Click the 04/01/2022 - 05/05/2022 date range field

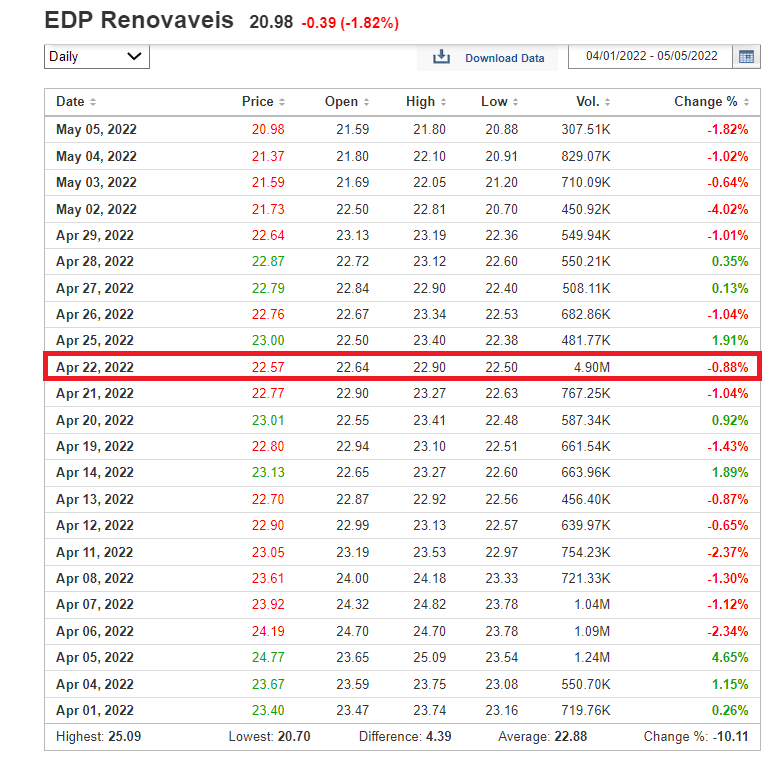point(651,56)
